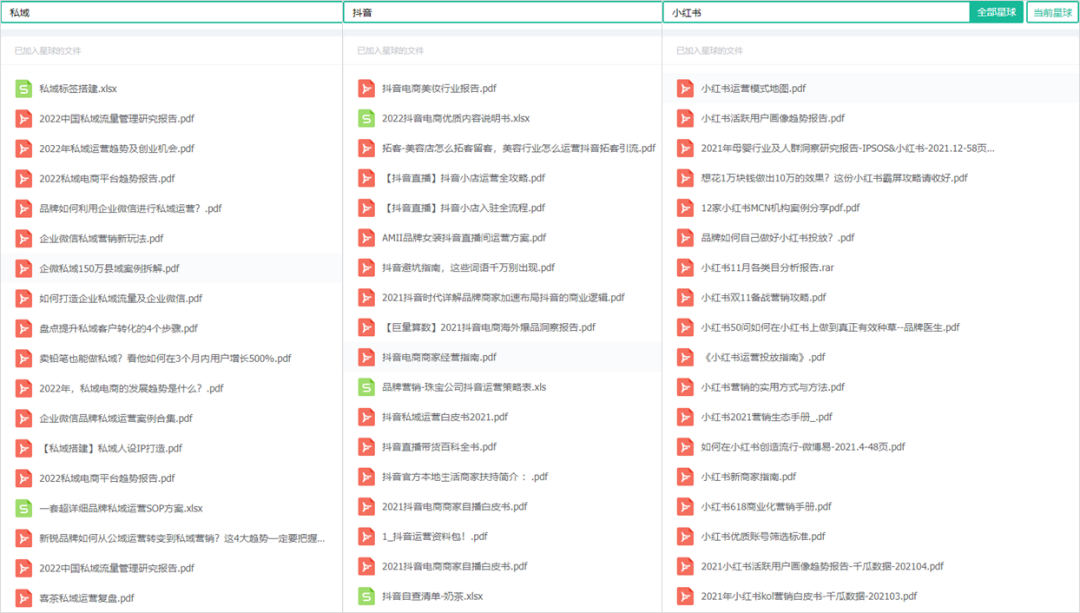Click PDF icon of 《小红书运营投放指南》.pdf
1080x613 pixels.
pyautogui.click(x=685, y=357)
